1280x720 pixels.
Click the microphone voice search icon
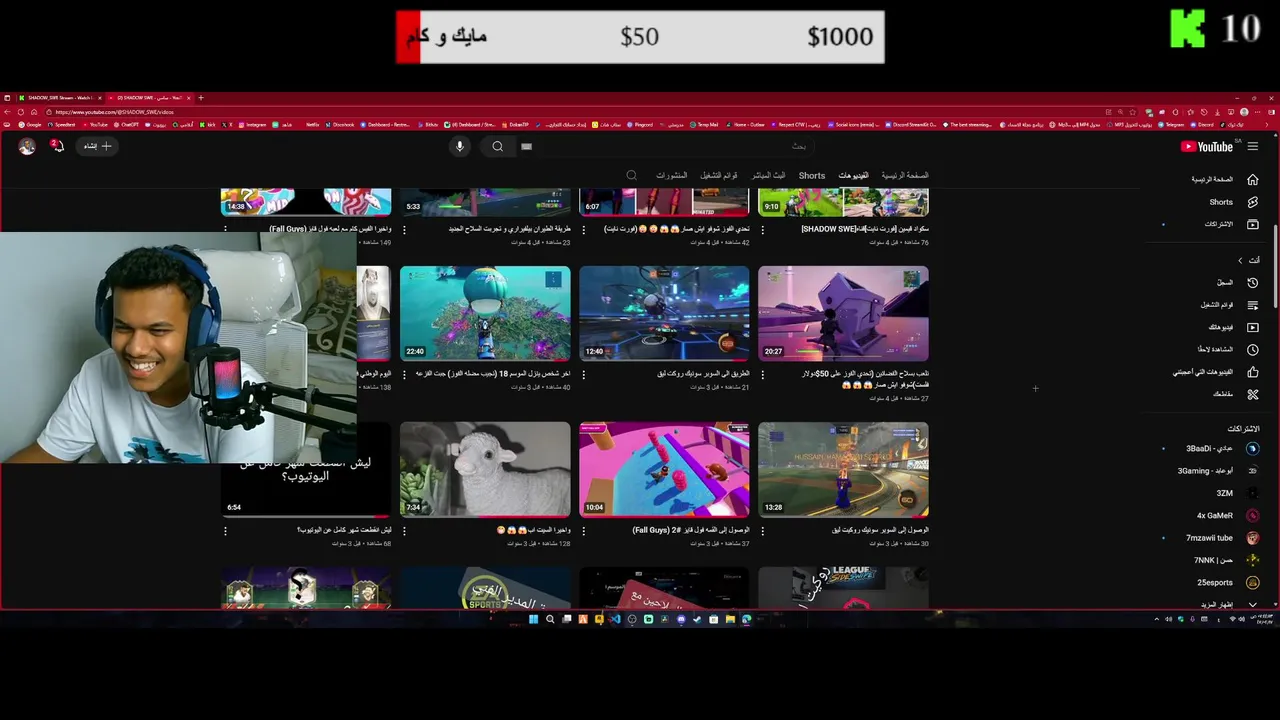coord(460,146)
